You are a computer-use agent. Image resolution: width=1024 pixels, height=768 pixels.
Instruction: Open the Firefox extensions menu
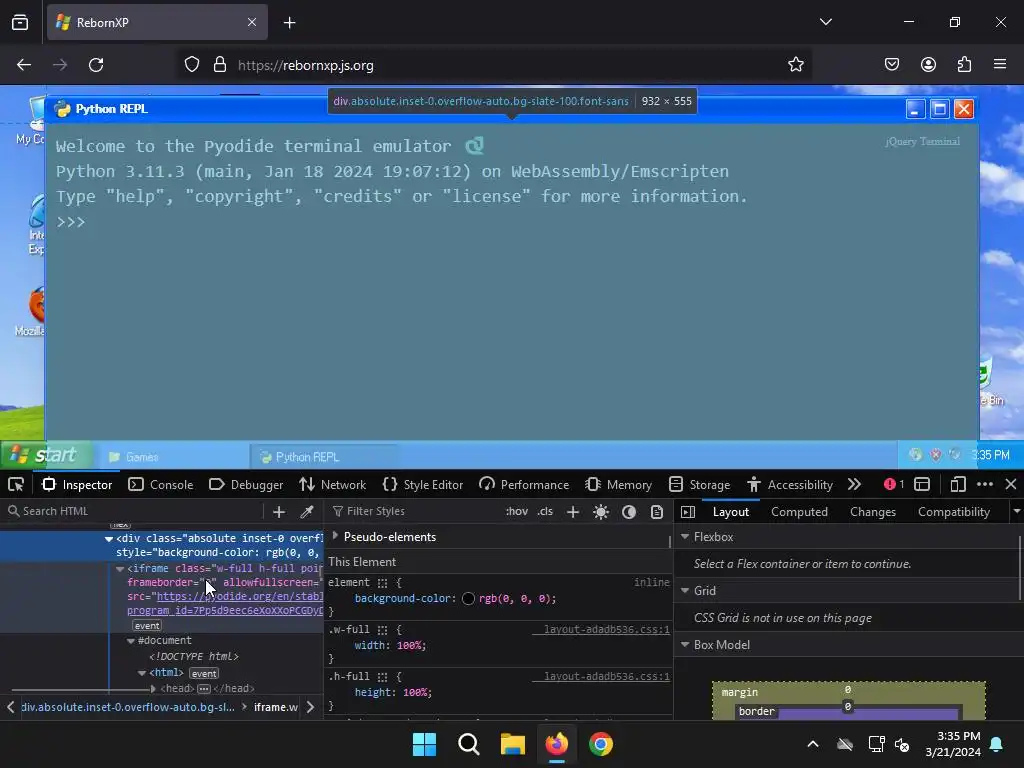click(964, 65)
